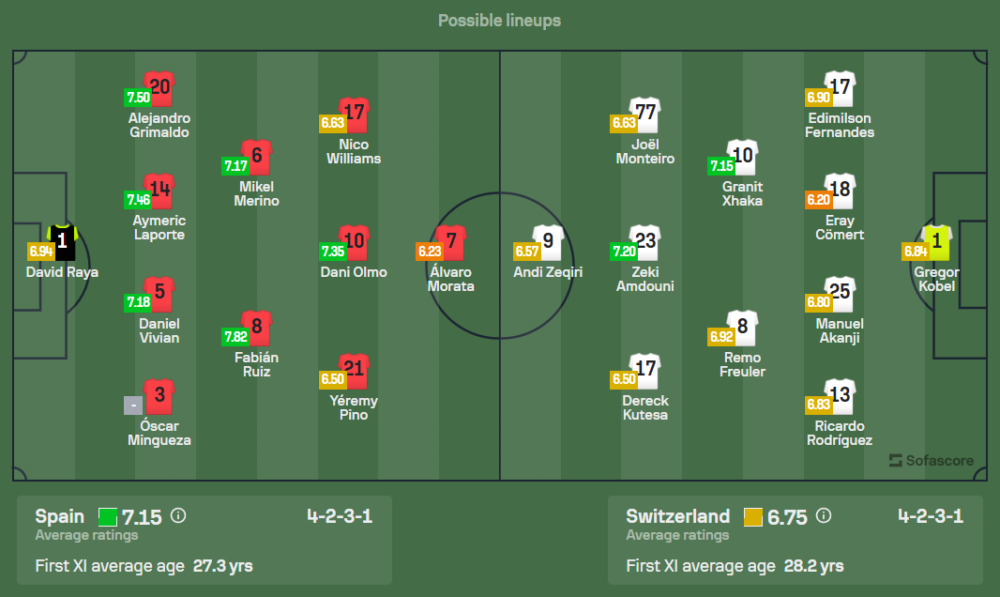Click Spain's green average rating square

click(x=107, y=517)
